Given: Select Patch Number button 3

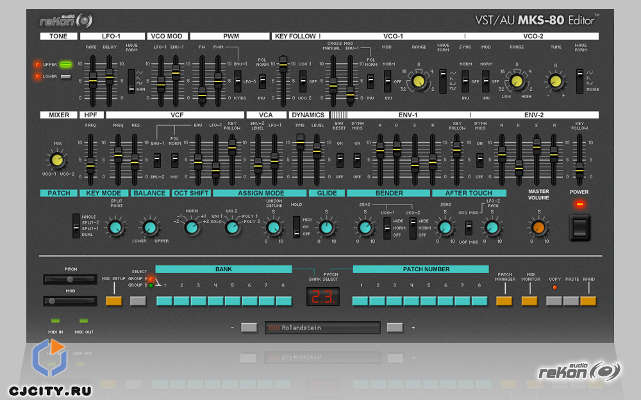Looking at the screenshot, I should (394, 301).
